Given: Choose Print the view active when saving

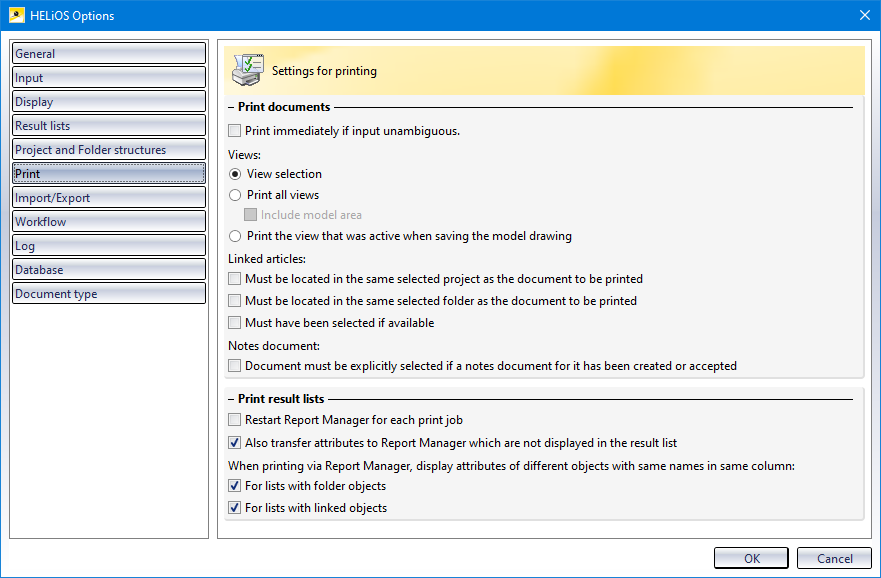Looking at the screenshot, I should click(x=235, y=236).
